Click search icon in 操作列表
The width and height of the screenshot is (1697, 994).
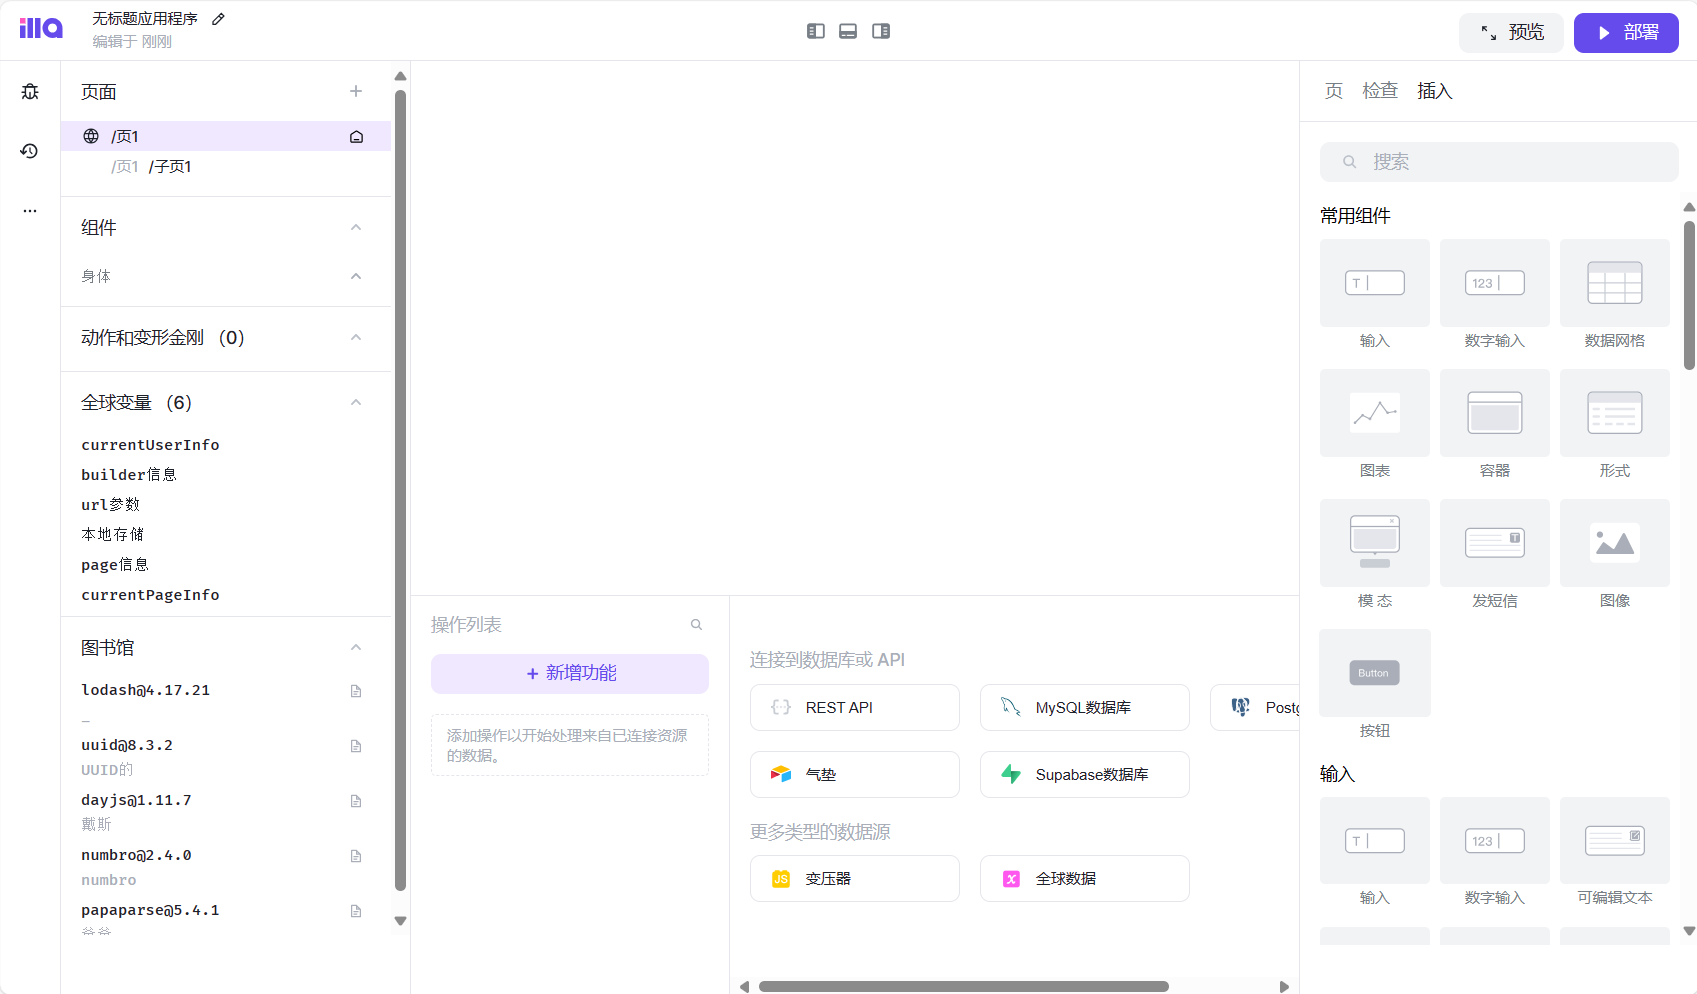pos(696,625)
